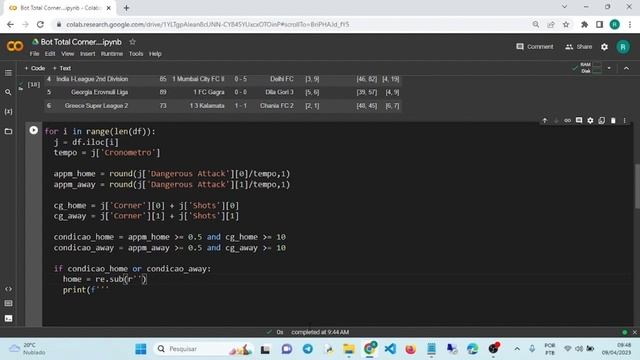Viewport: 640px width, 360px height.
Task: Copy link to cell
Action: tap(567, 120)
